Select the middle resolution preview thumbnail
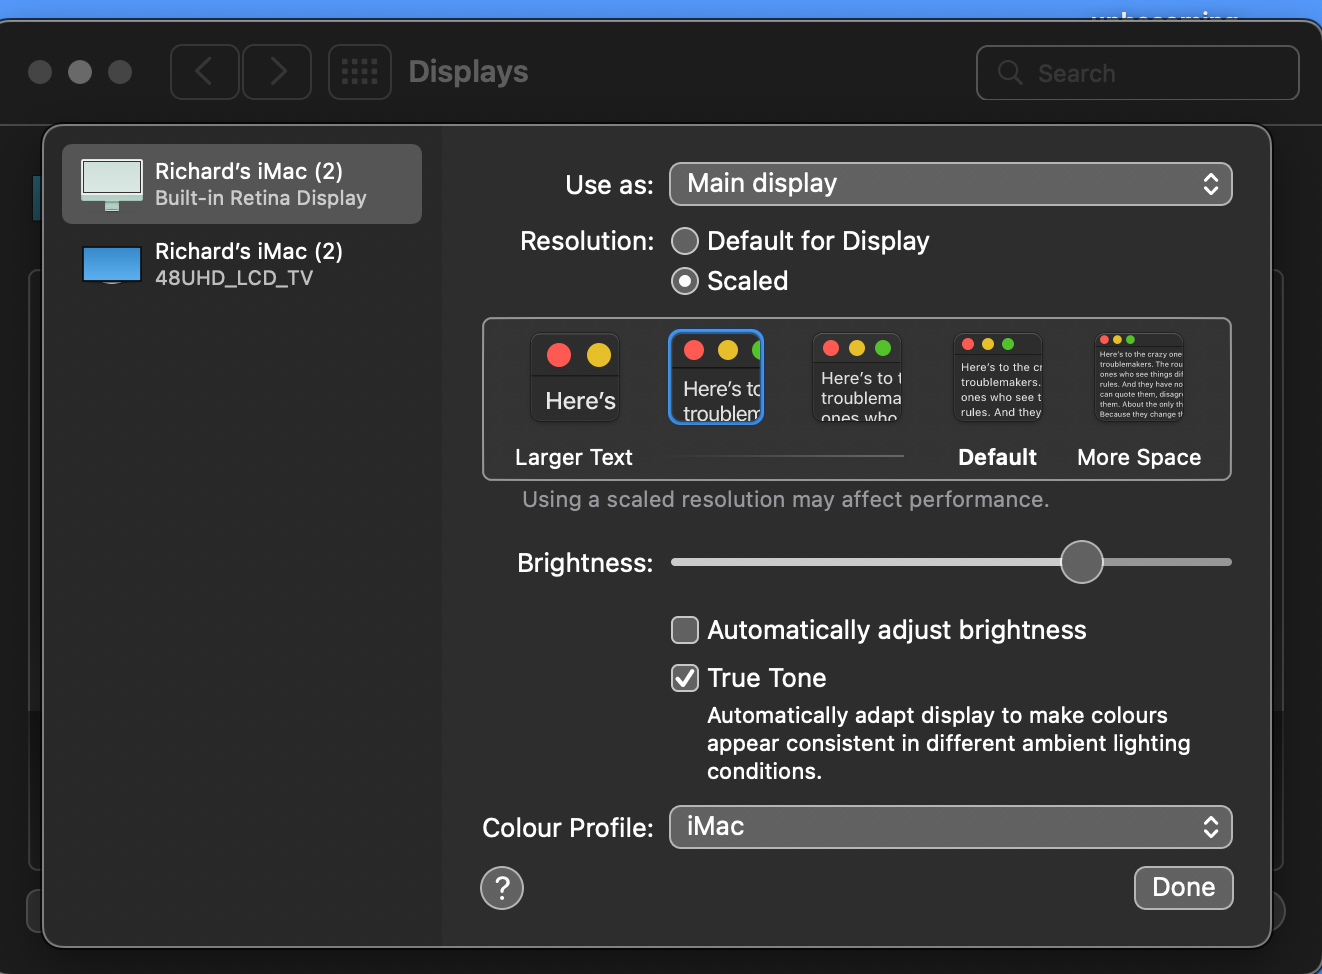This screenshot has height=974, width=1322. (857, 378)
